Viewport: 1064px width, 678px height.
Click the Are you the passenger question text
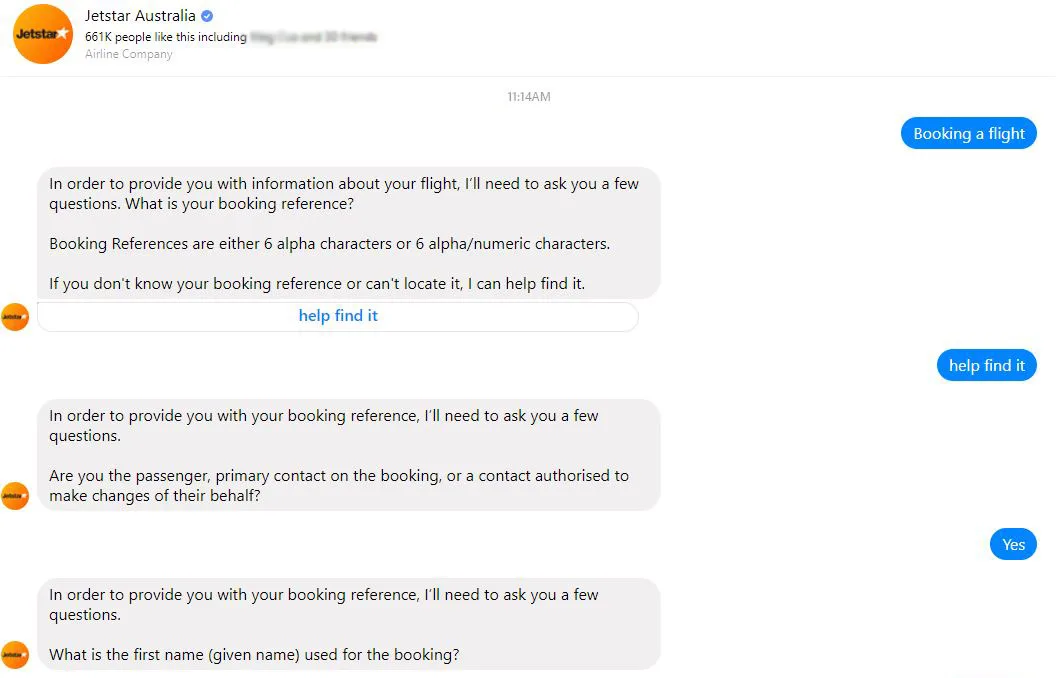[339, 476]
